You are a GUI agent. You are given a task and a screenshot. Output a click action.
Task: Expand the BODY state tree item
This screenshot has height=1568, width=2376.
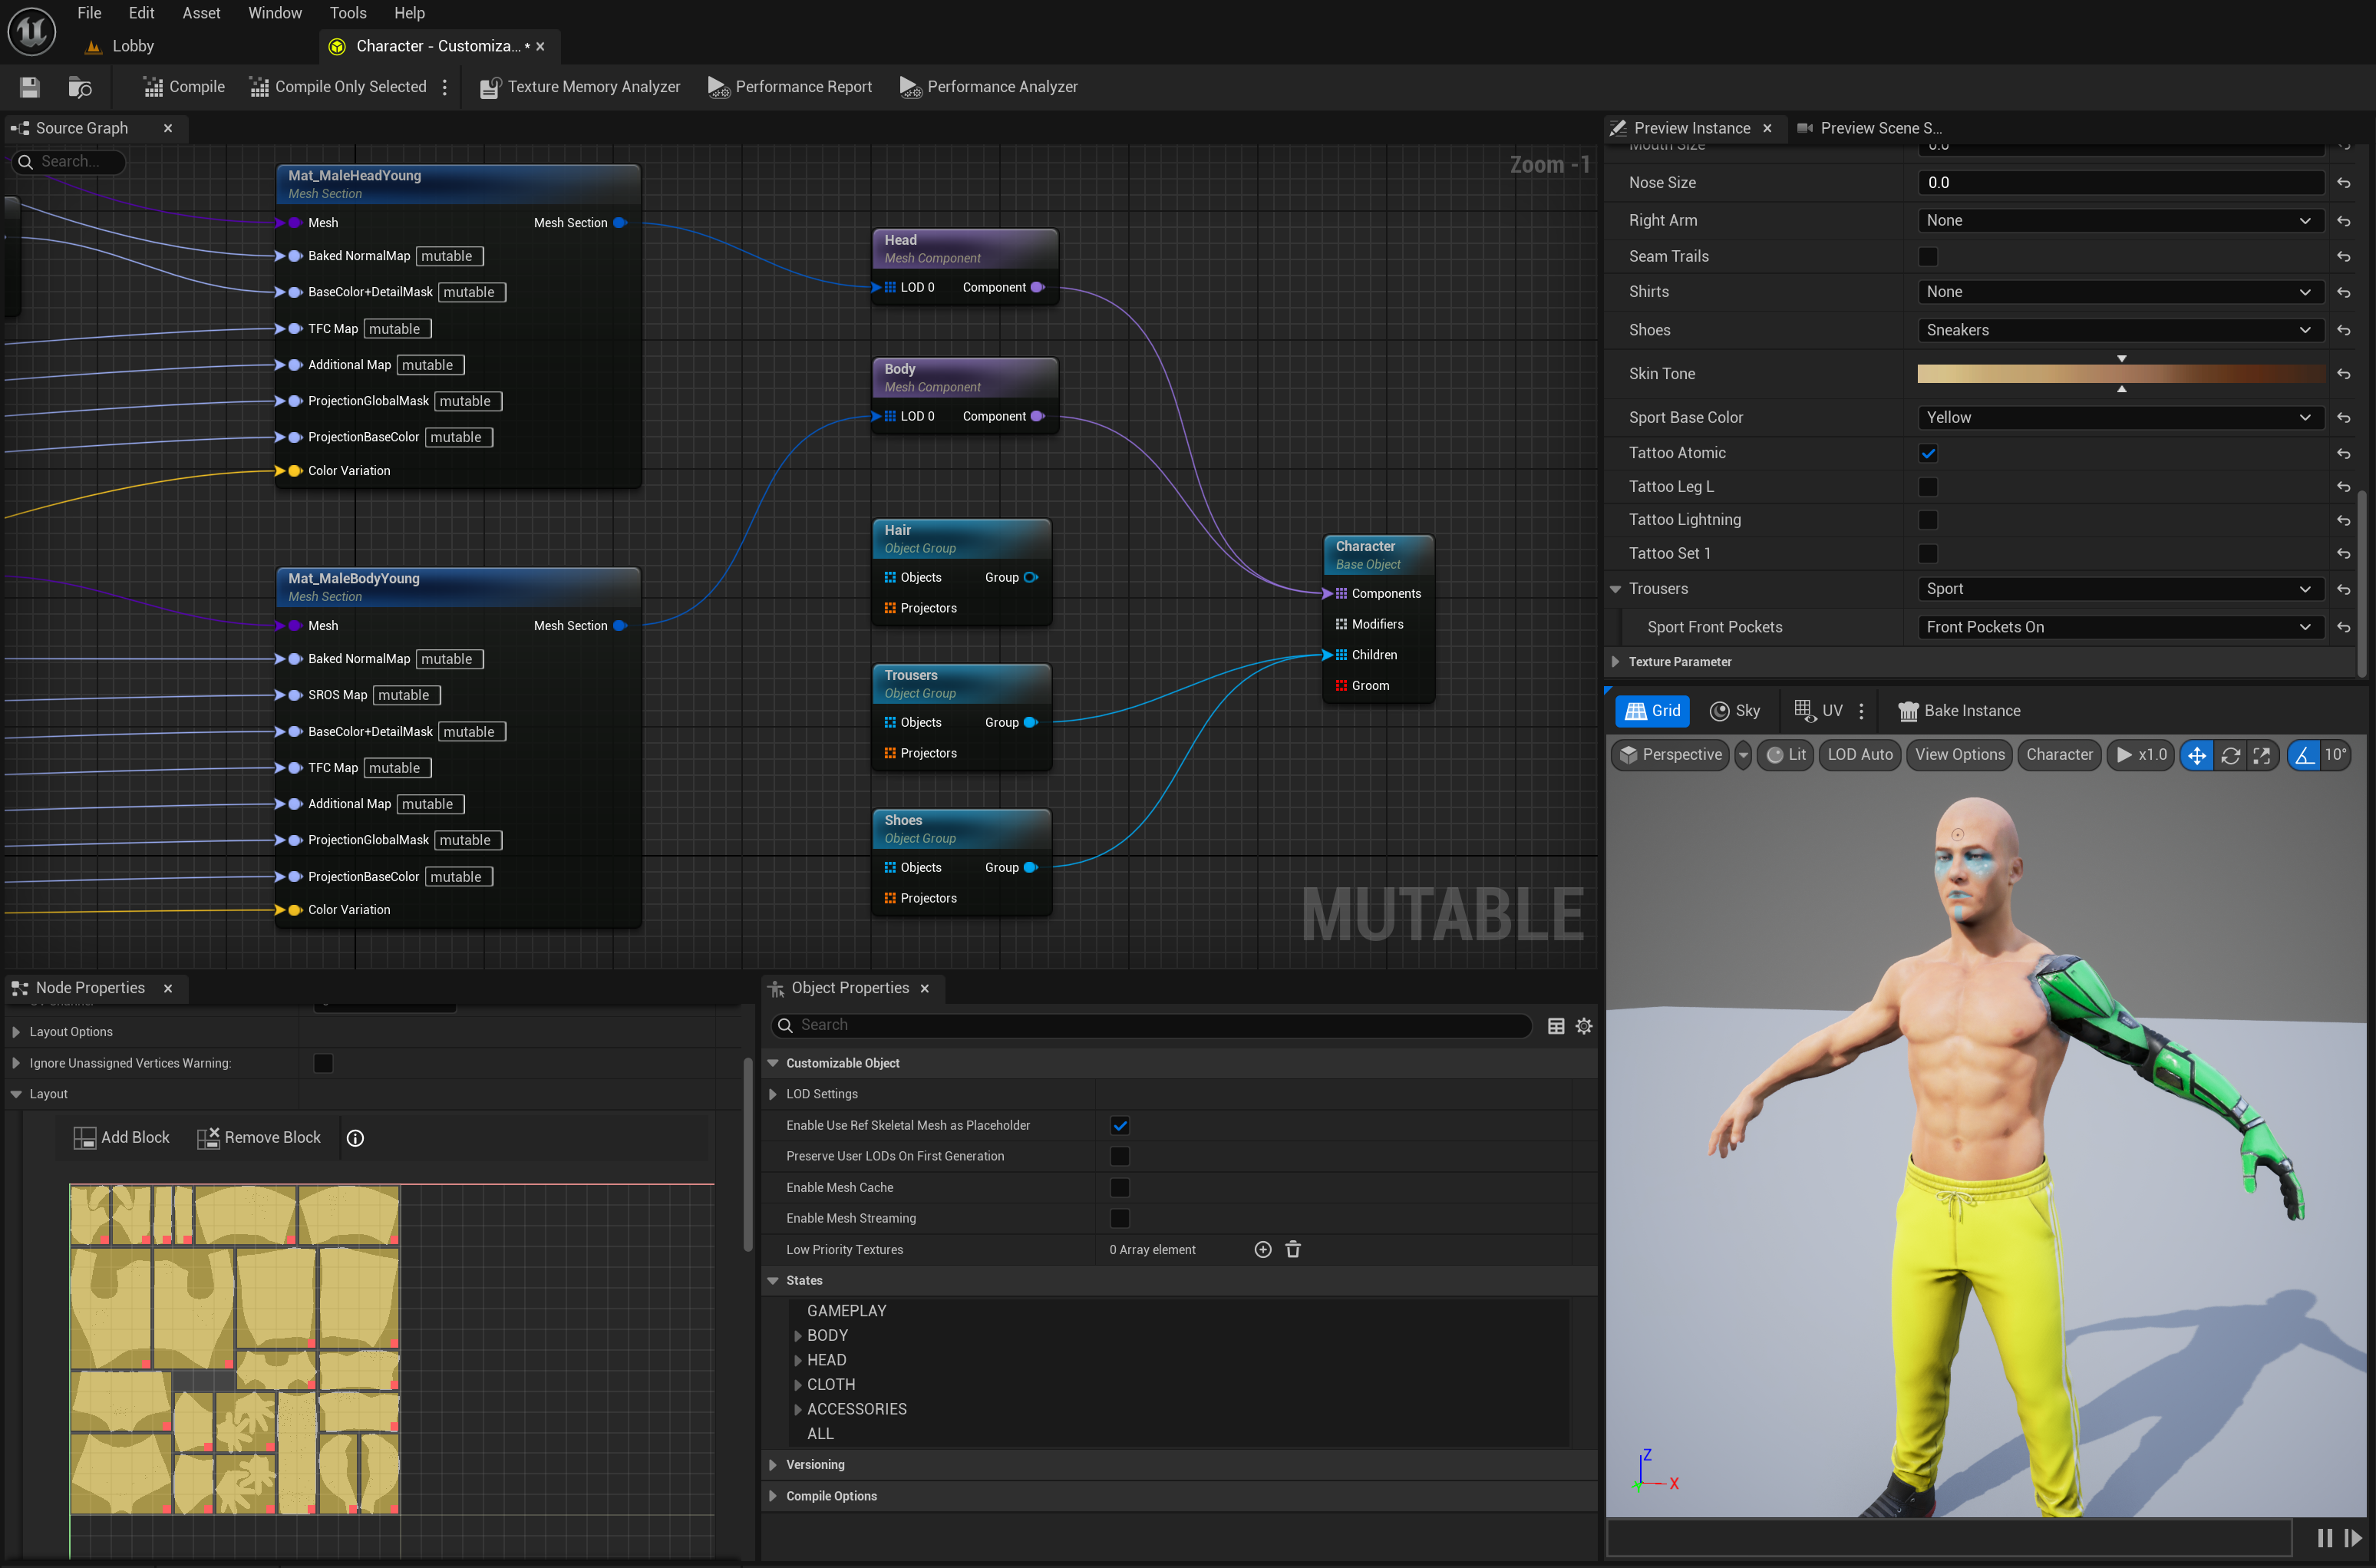click(798, 1336)
